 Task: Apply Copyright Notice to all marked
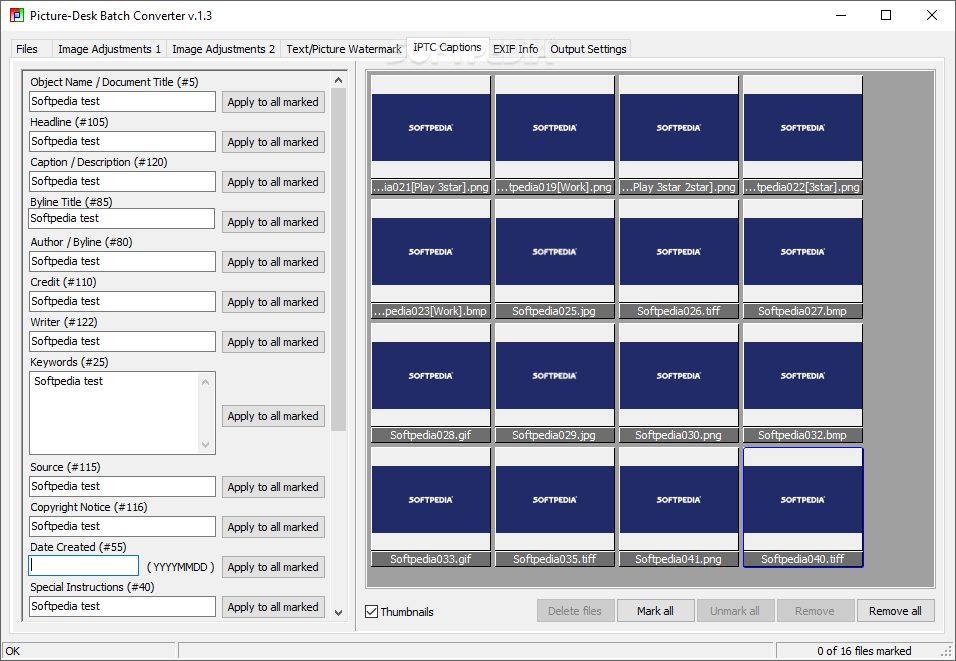273,527
